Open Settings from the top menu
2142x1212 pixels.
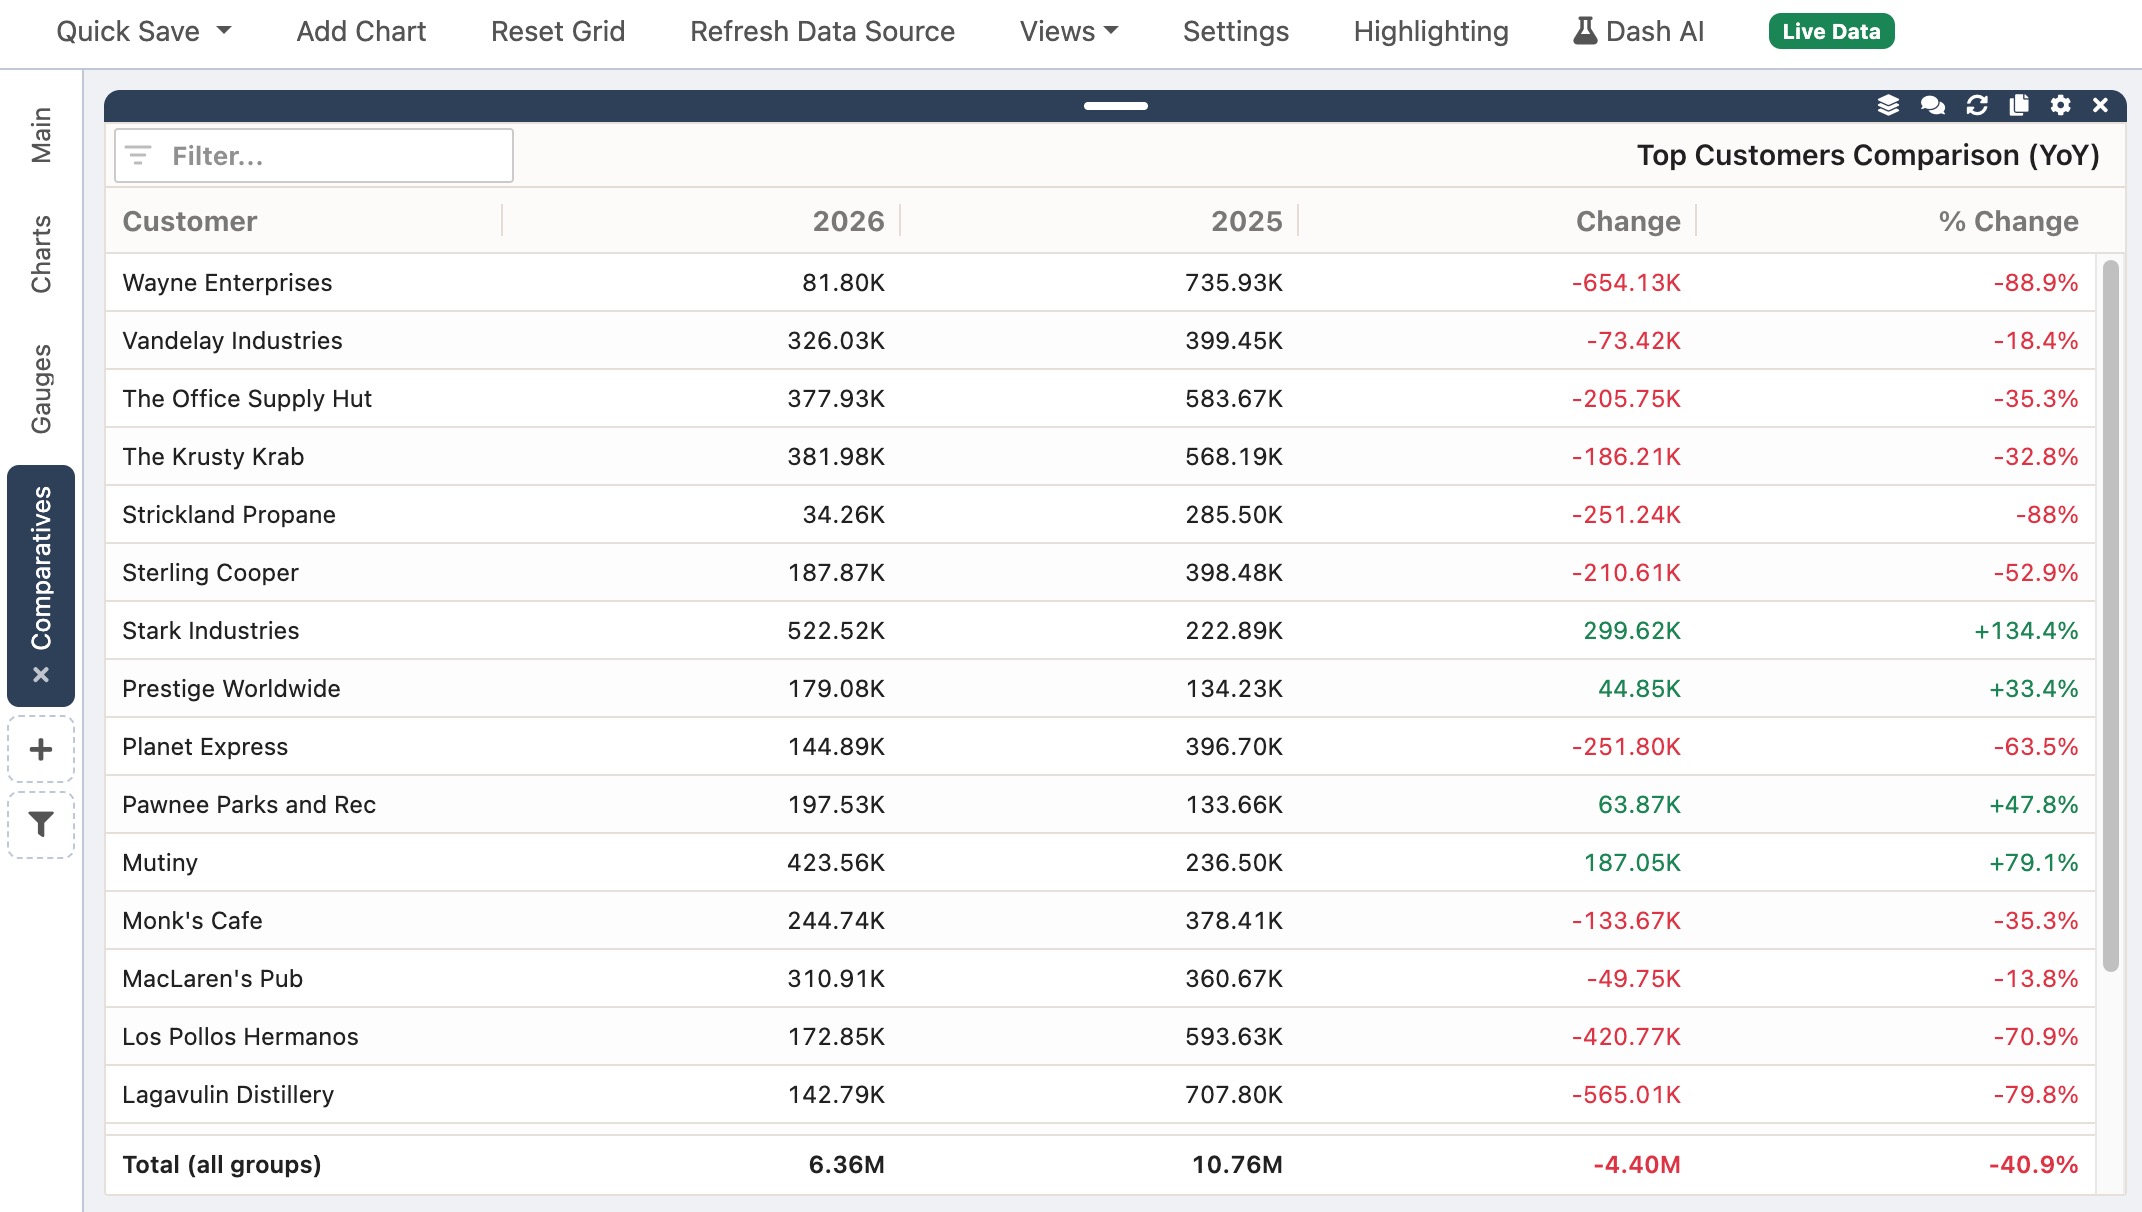(x=1236, y=31)
